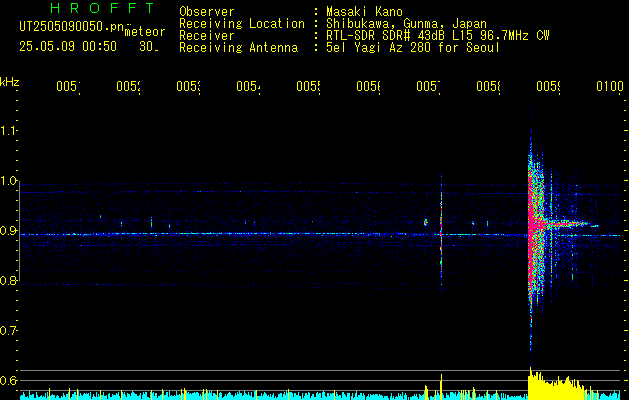Click the 0052 time axis marker

pyautogui.click(x=128, y=86)
